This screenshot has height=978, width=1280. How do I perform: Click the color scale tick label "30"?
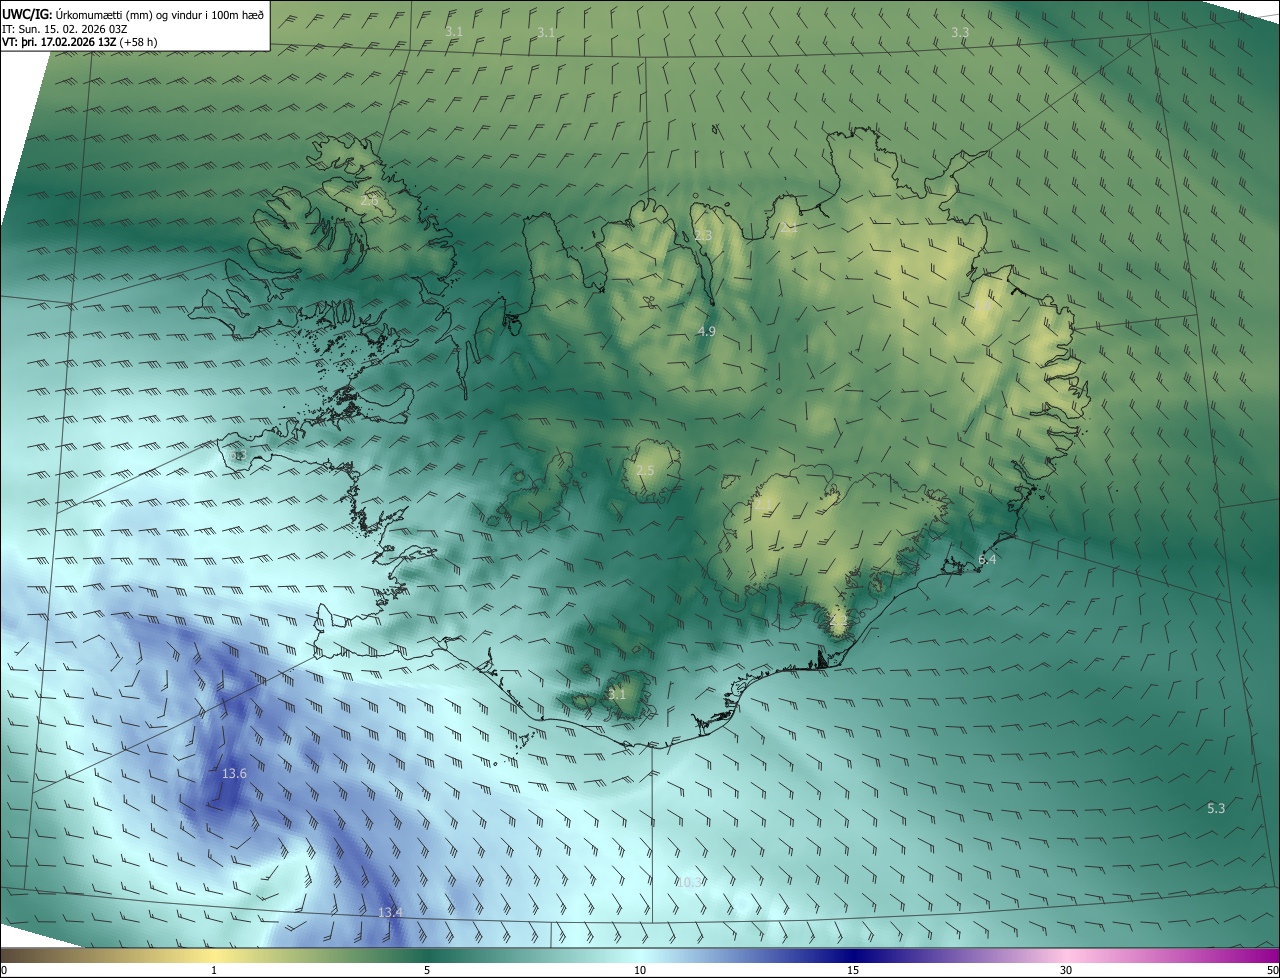tap(1066, 970)
